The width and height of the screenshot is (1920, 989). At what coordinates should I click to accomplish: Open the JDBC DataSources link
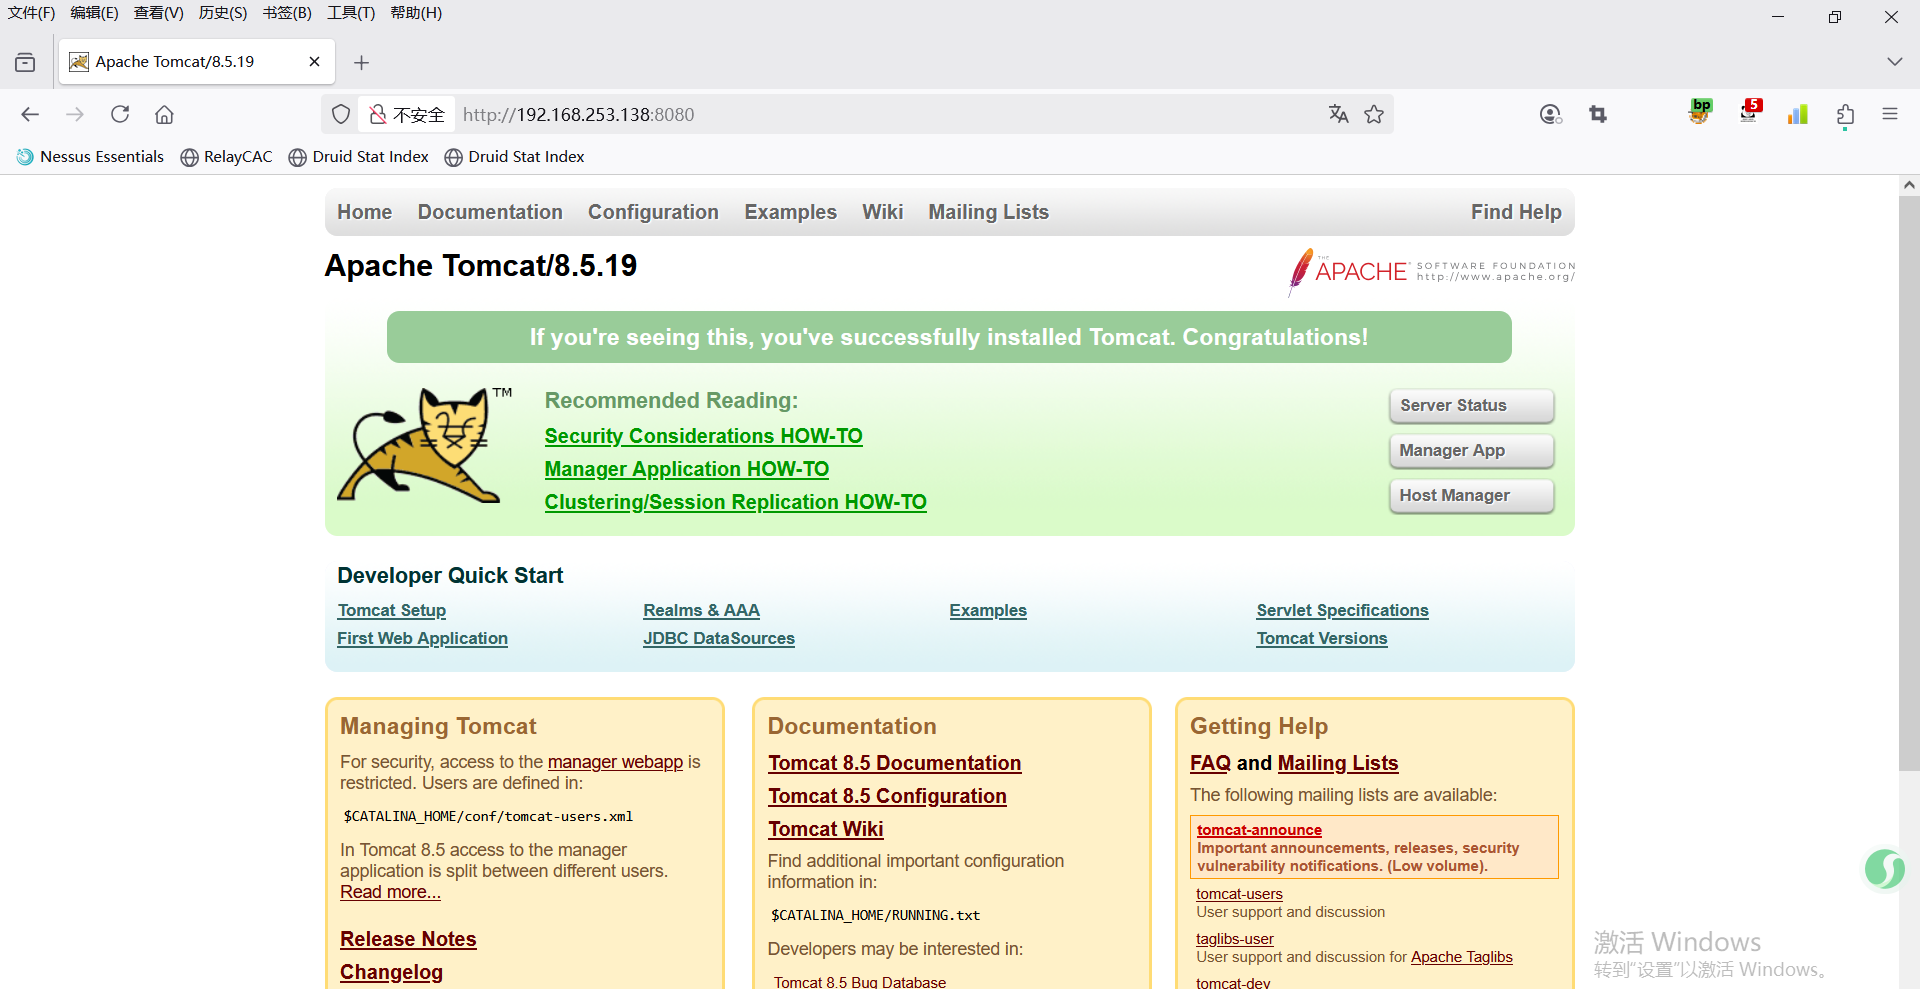[x=718, y=638]
